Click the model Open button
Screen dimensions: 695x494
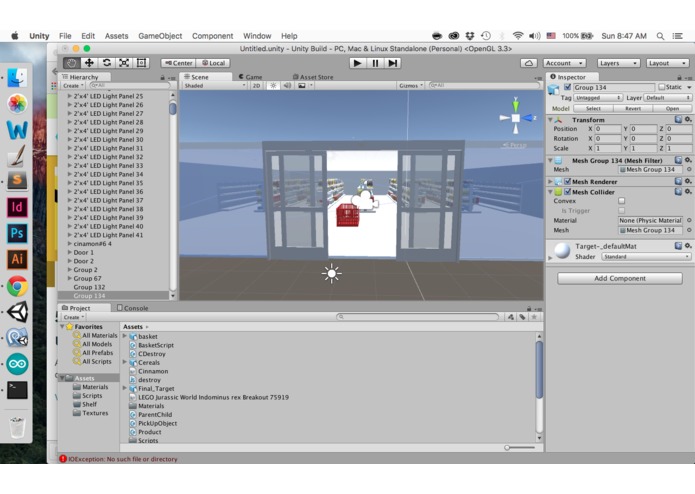[x=672, y=109]
